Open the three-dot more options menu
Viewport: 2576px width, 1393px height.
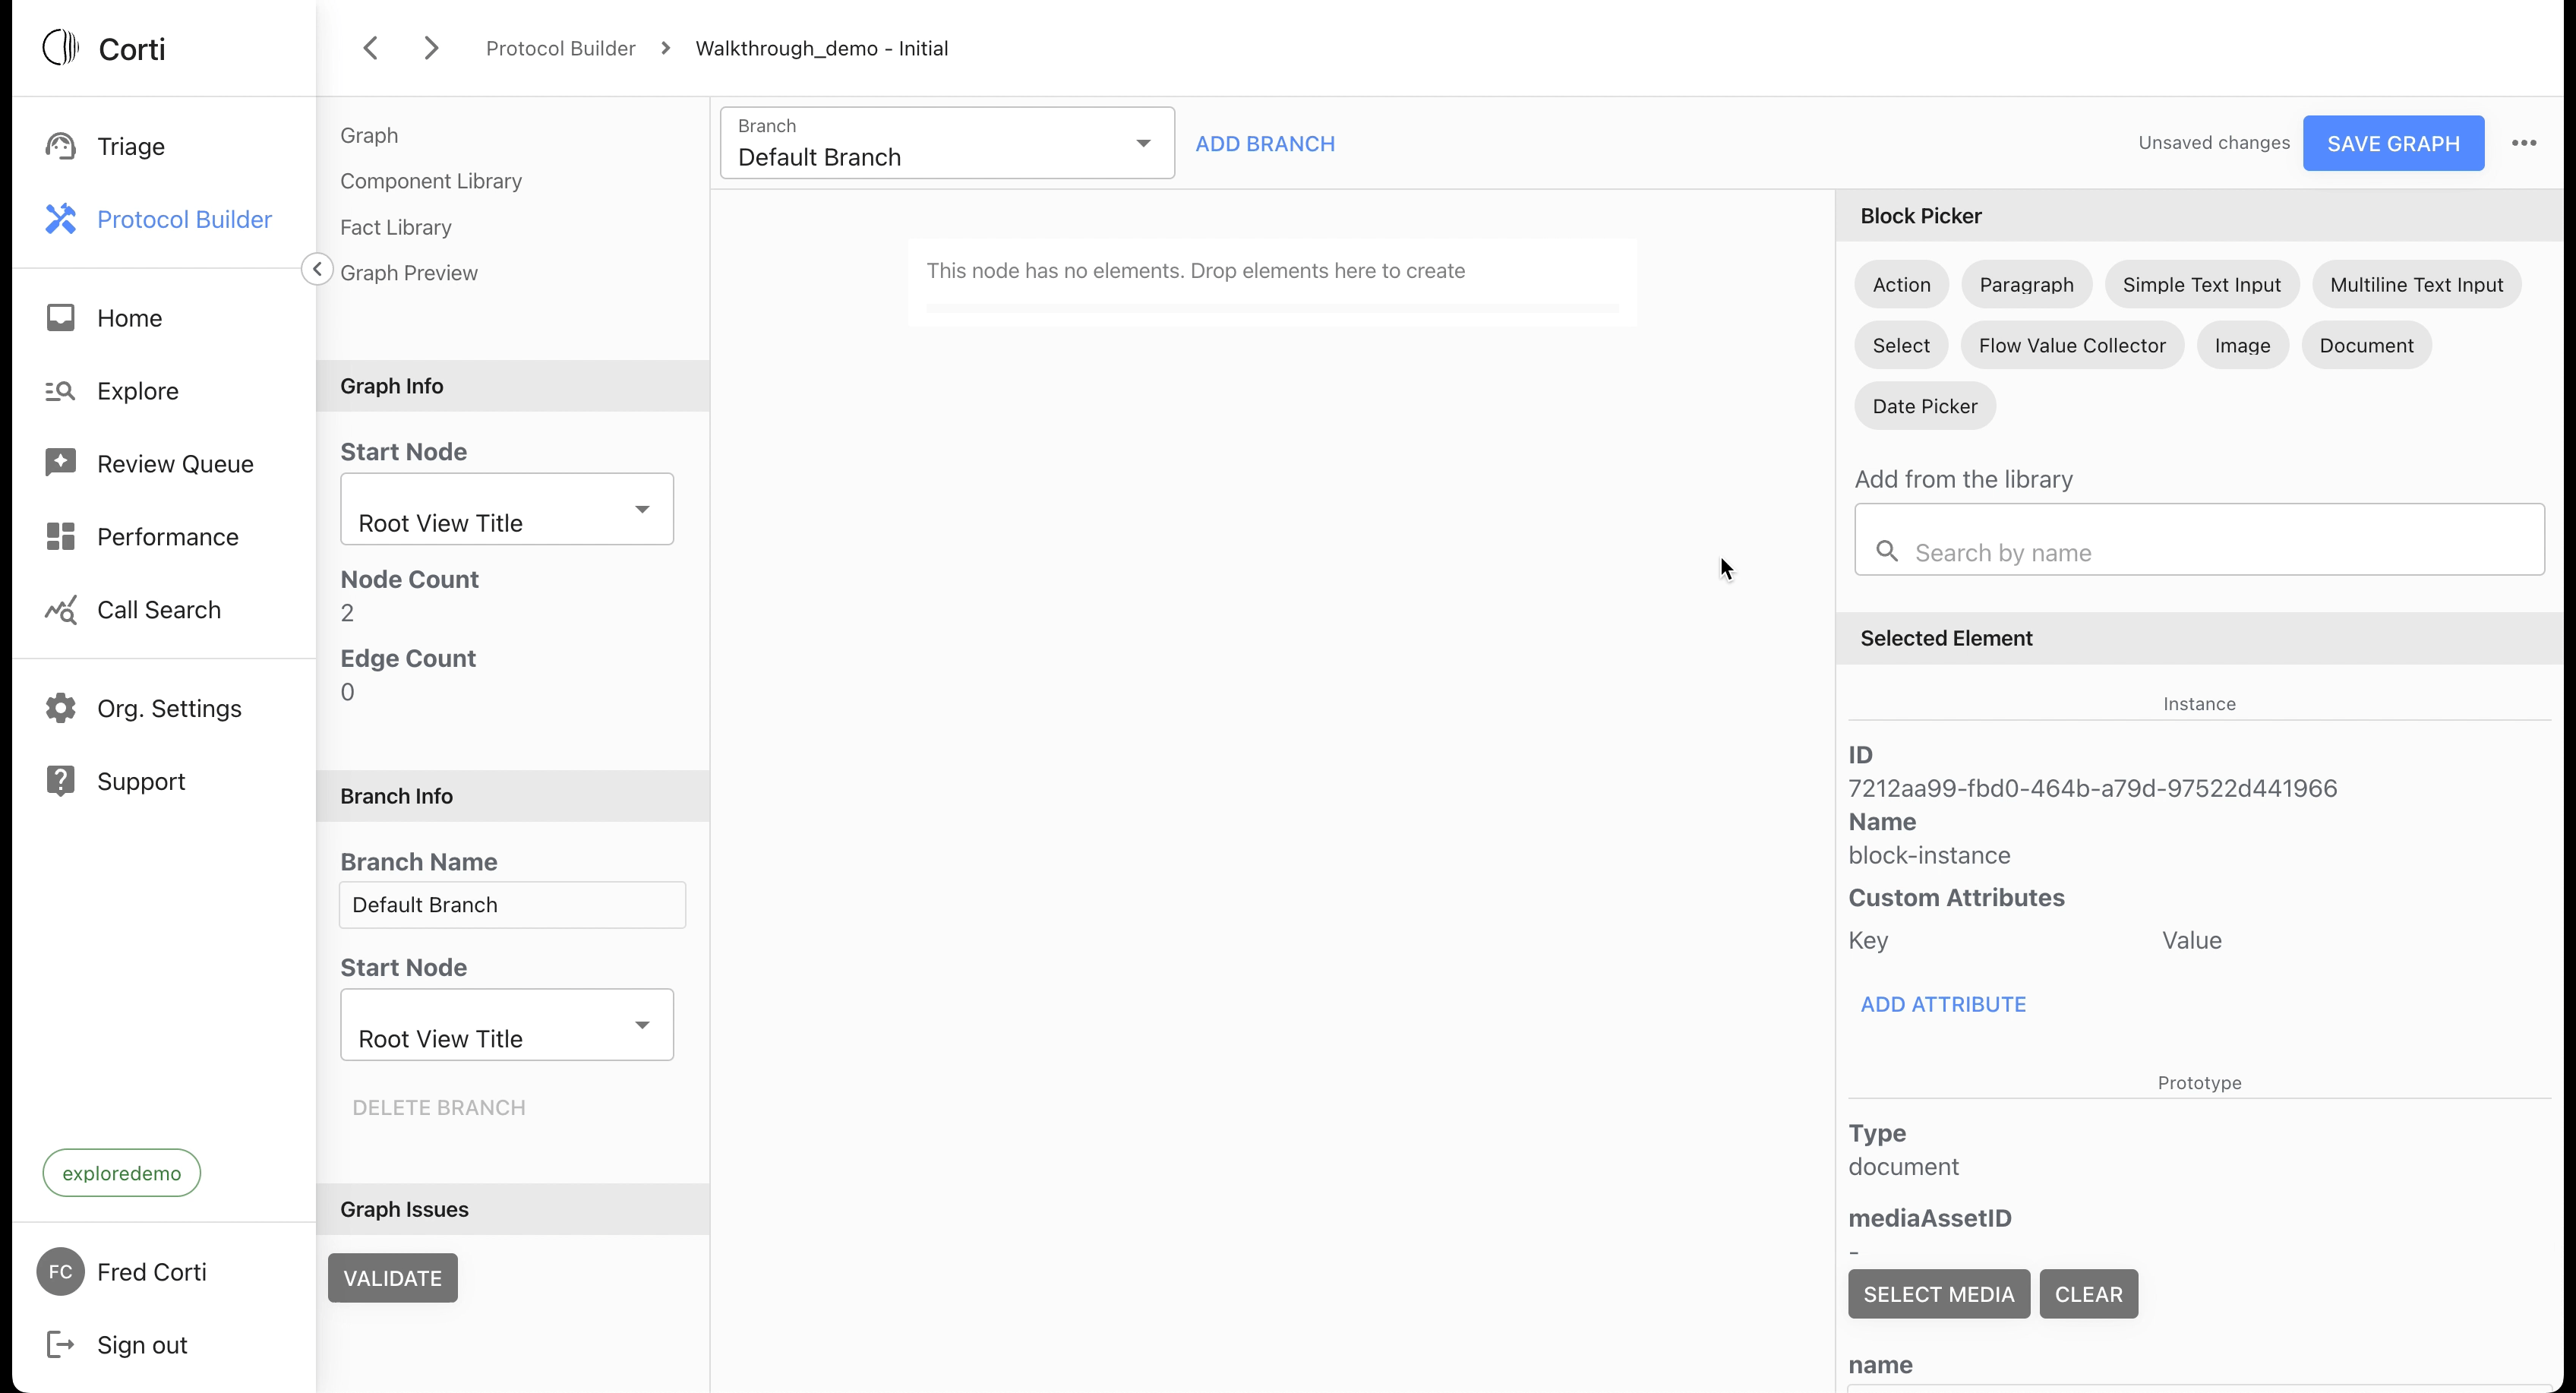point(2523,143)
